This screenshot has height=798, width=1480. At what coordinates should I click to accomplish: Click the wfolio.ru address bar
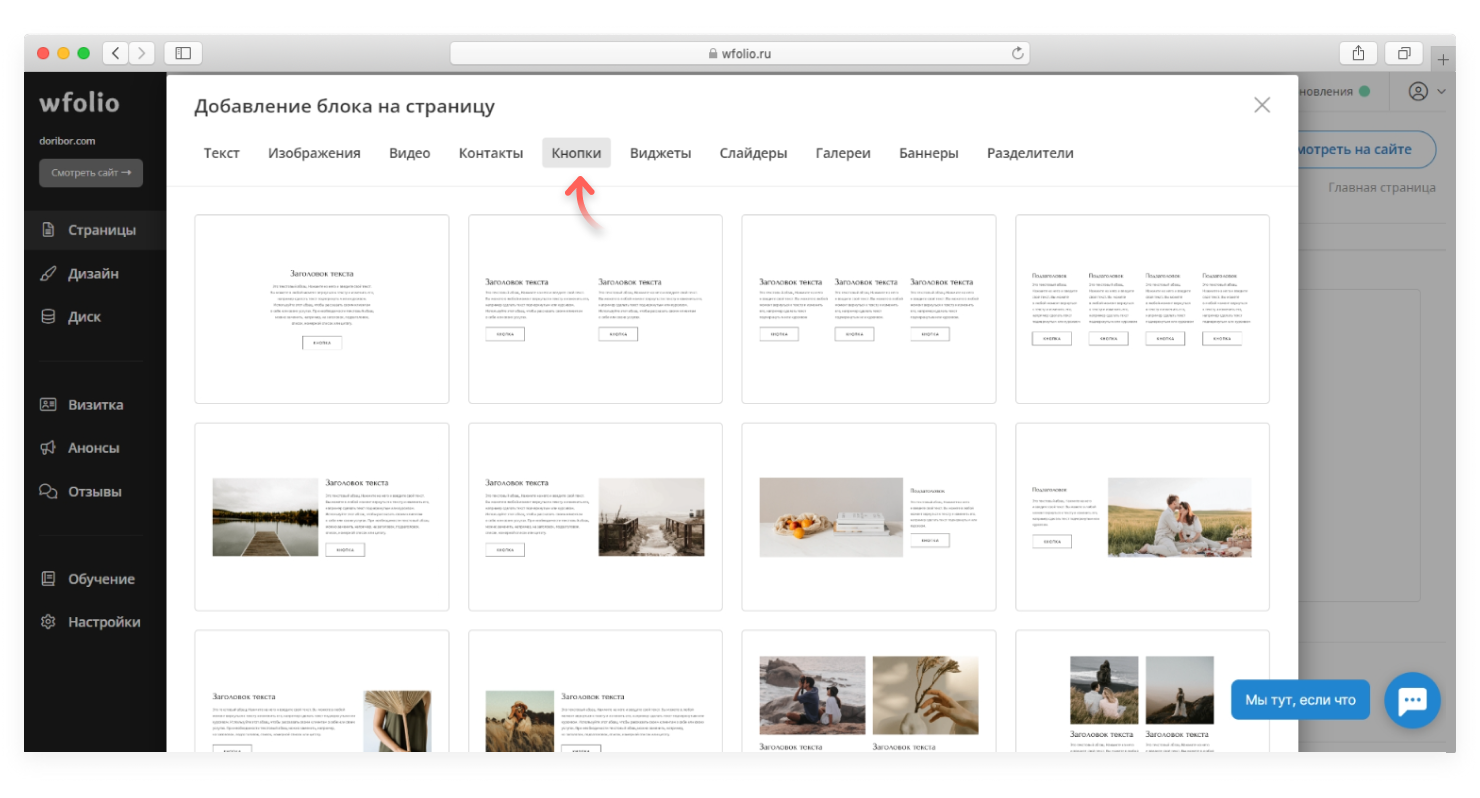point(739,53)
